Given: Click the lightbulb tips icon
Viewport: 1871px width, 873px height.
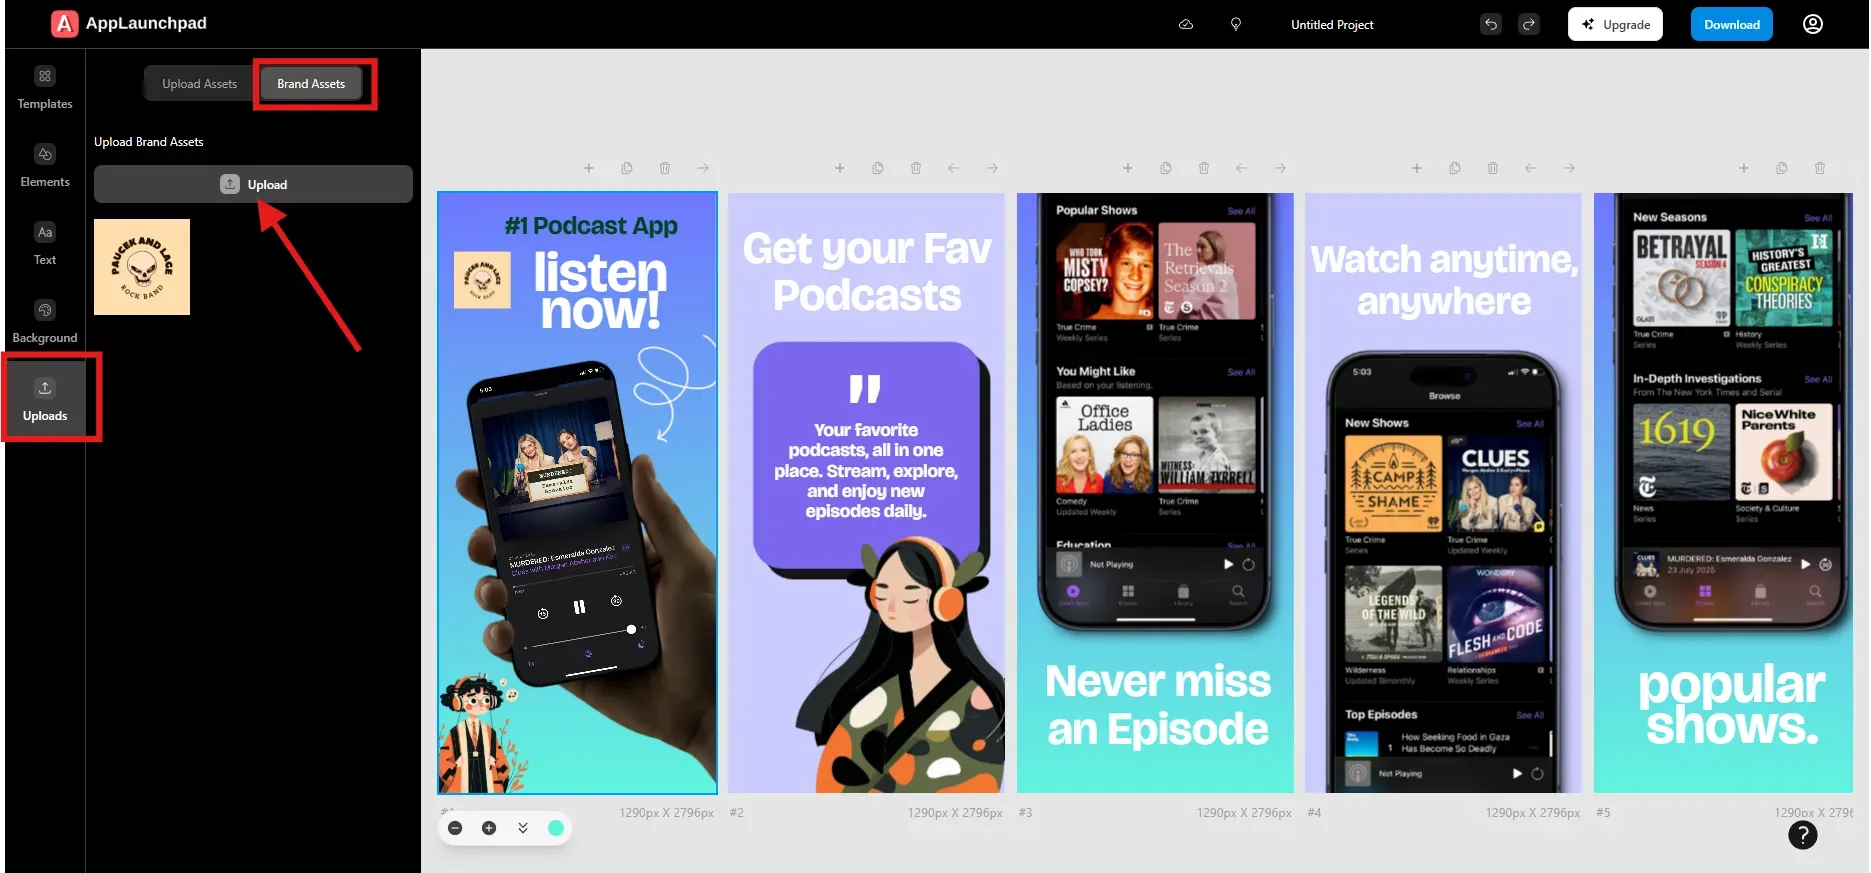Looking at the screenshot, I should [1236, 24].
